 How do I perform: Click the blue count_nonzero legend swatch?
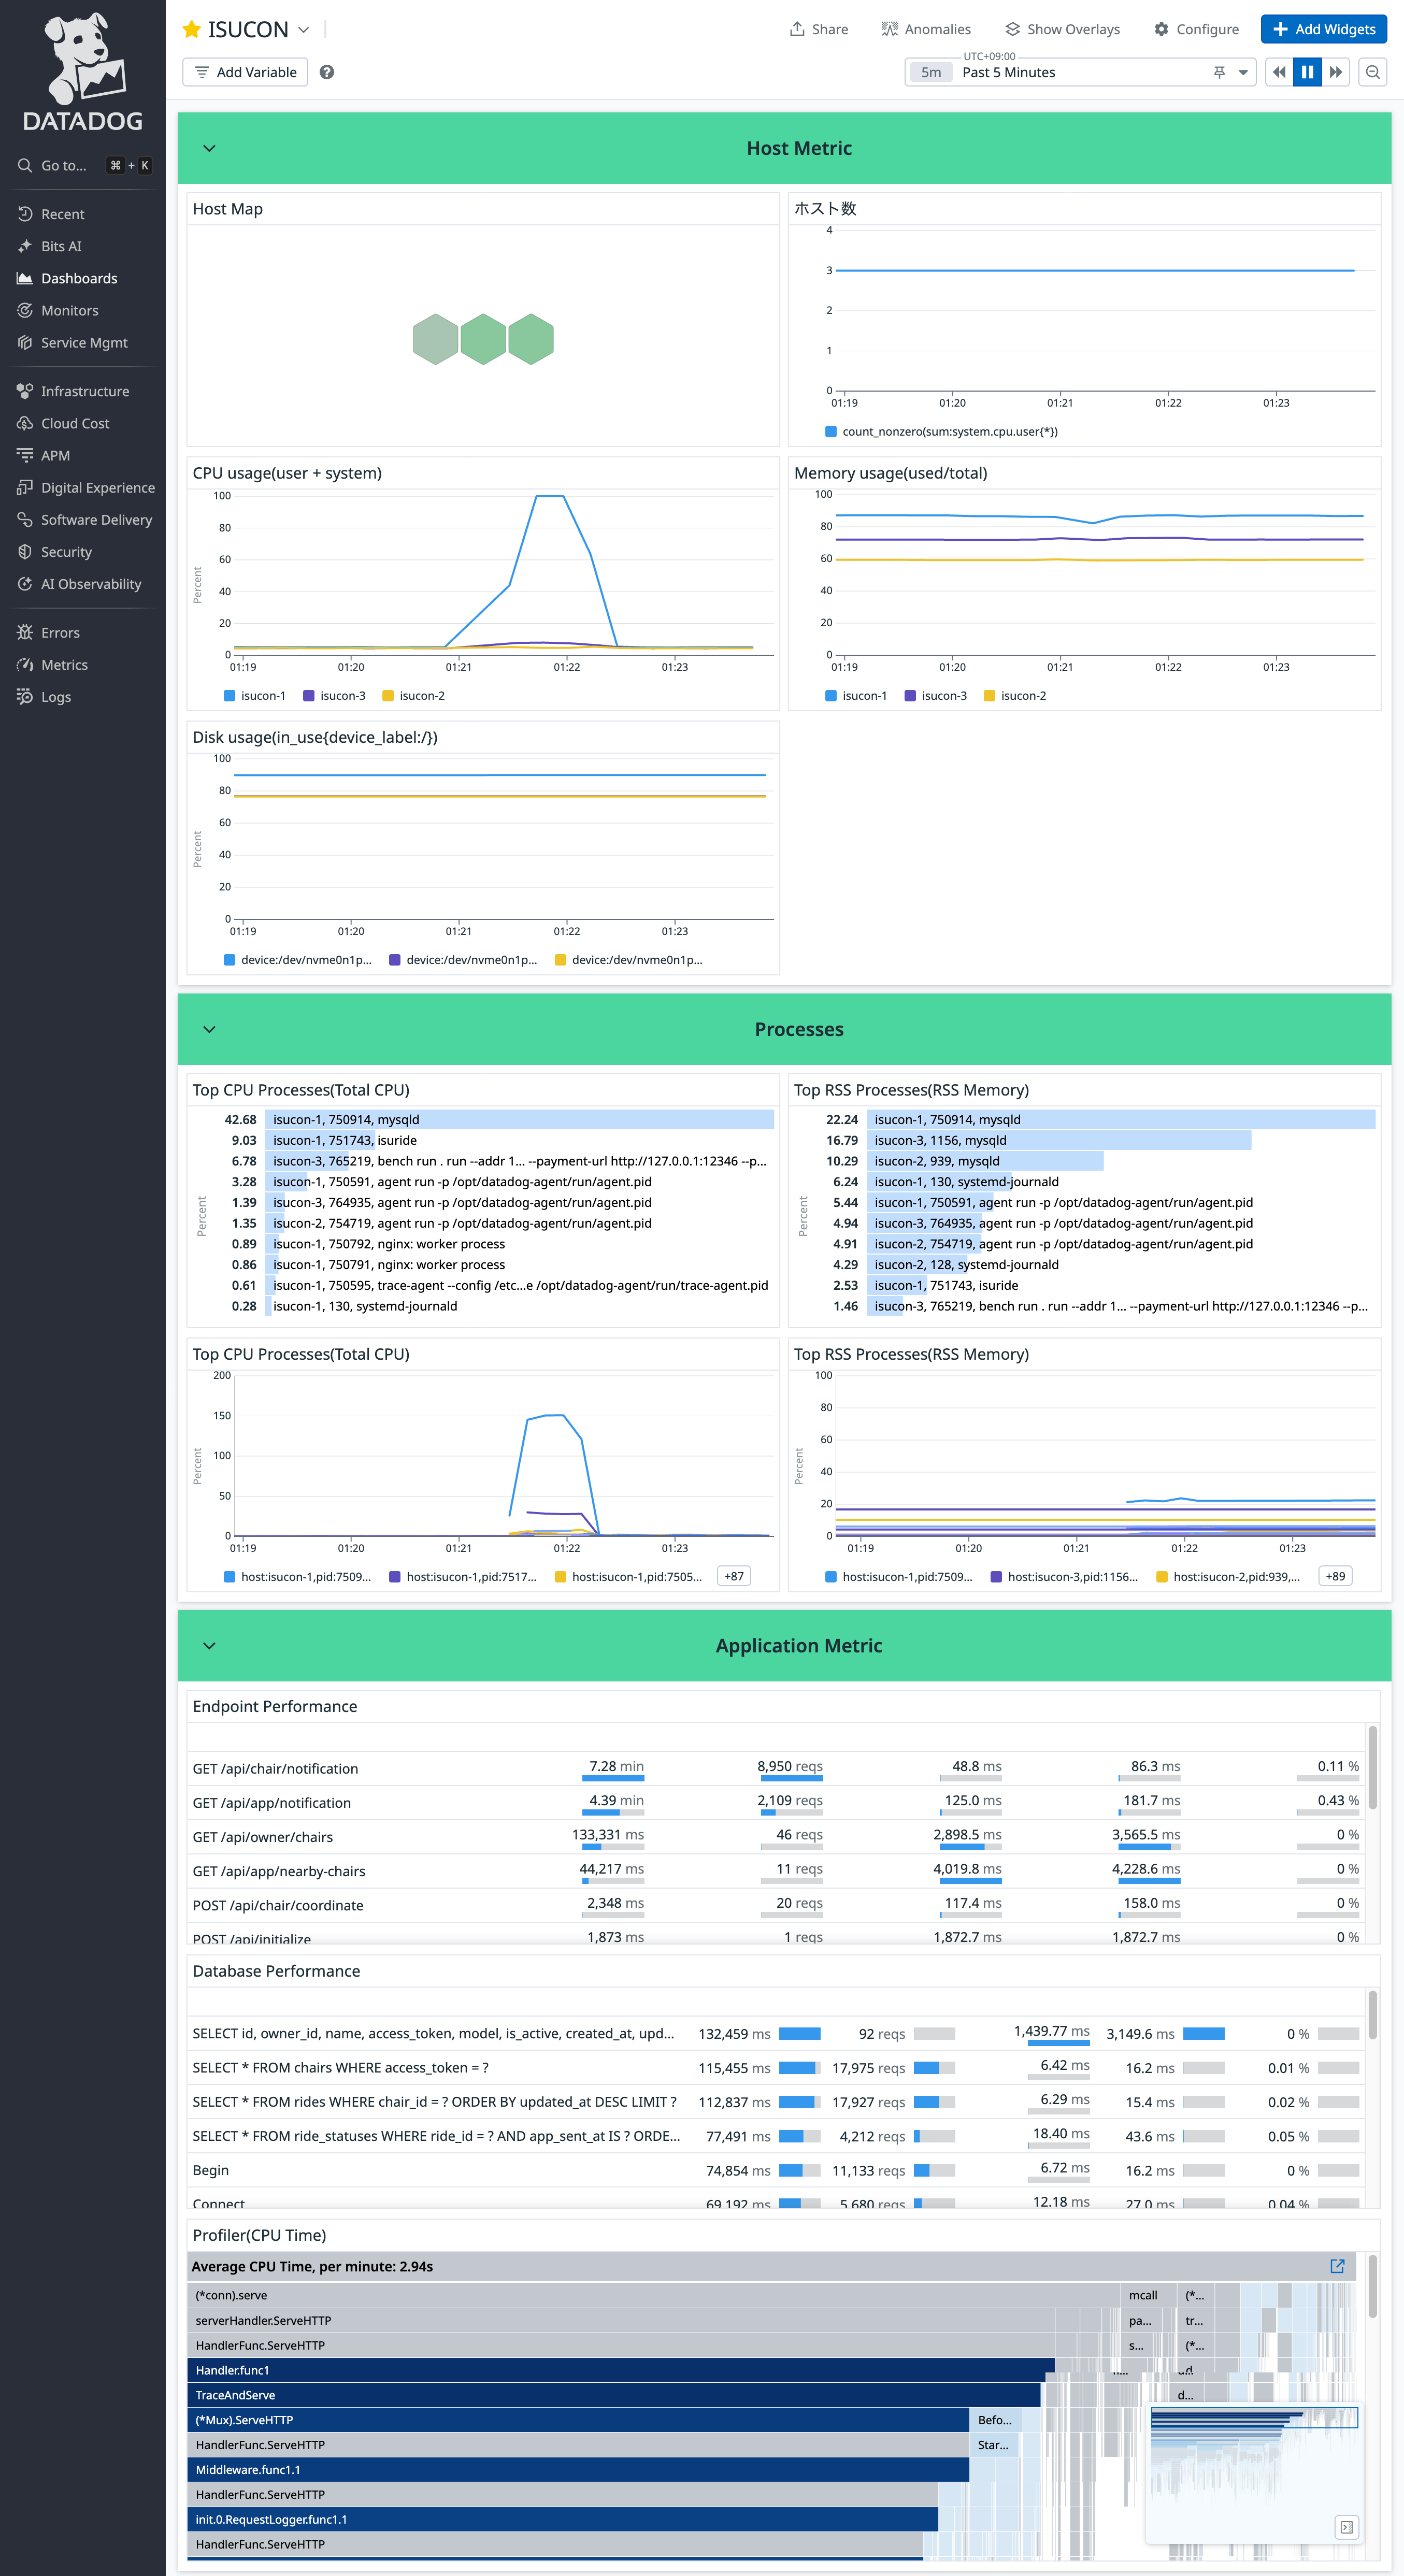tap(830, 432)
